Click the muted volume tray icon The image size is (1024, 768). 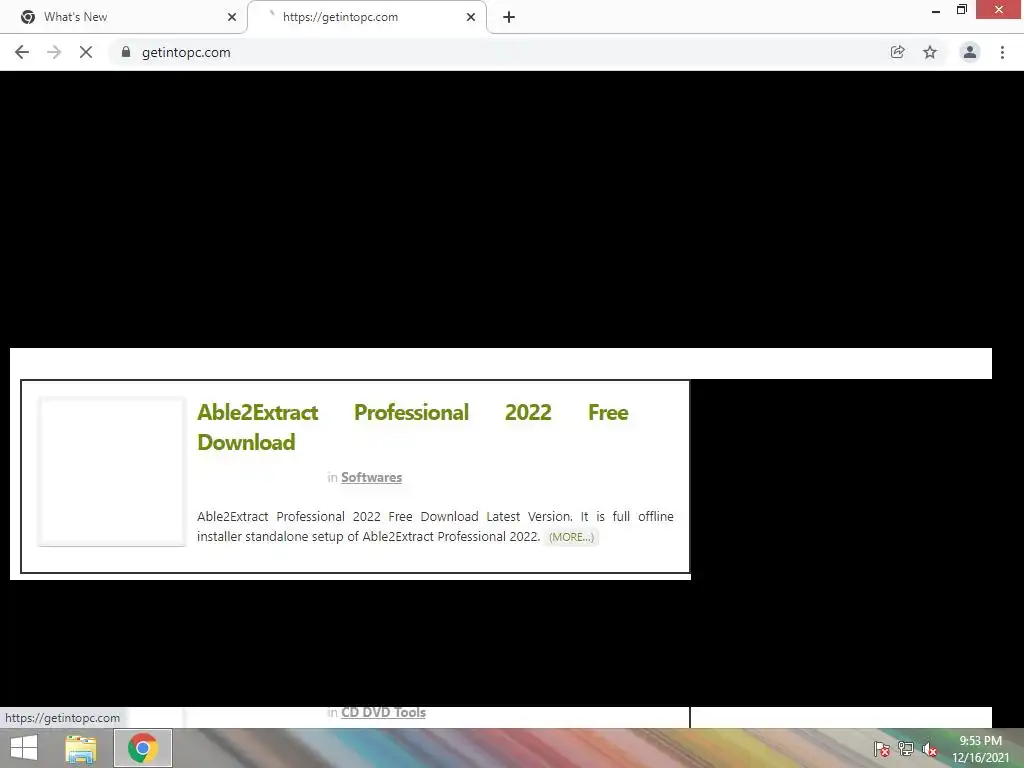(x=929, y=749)
